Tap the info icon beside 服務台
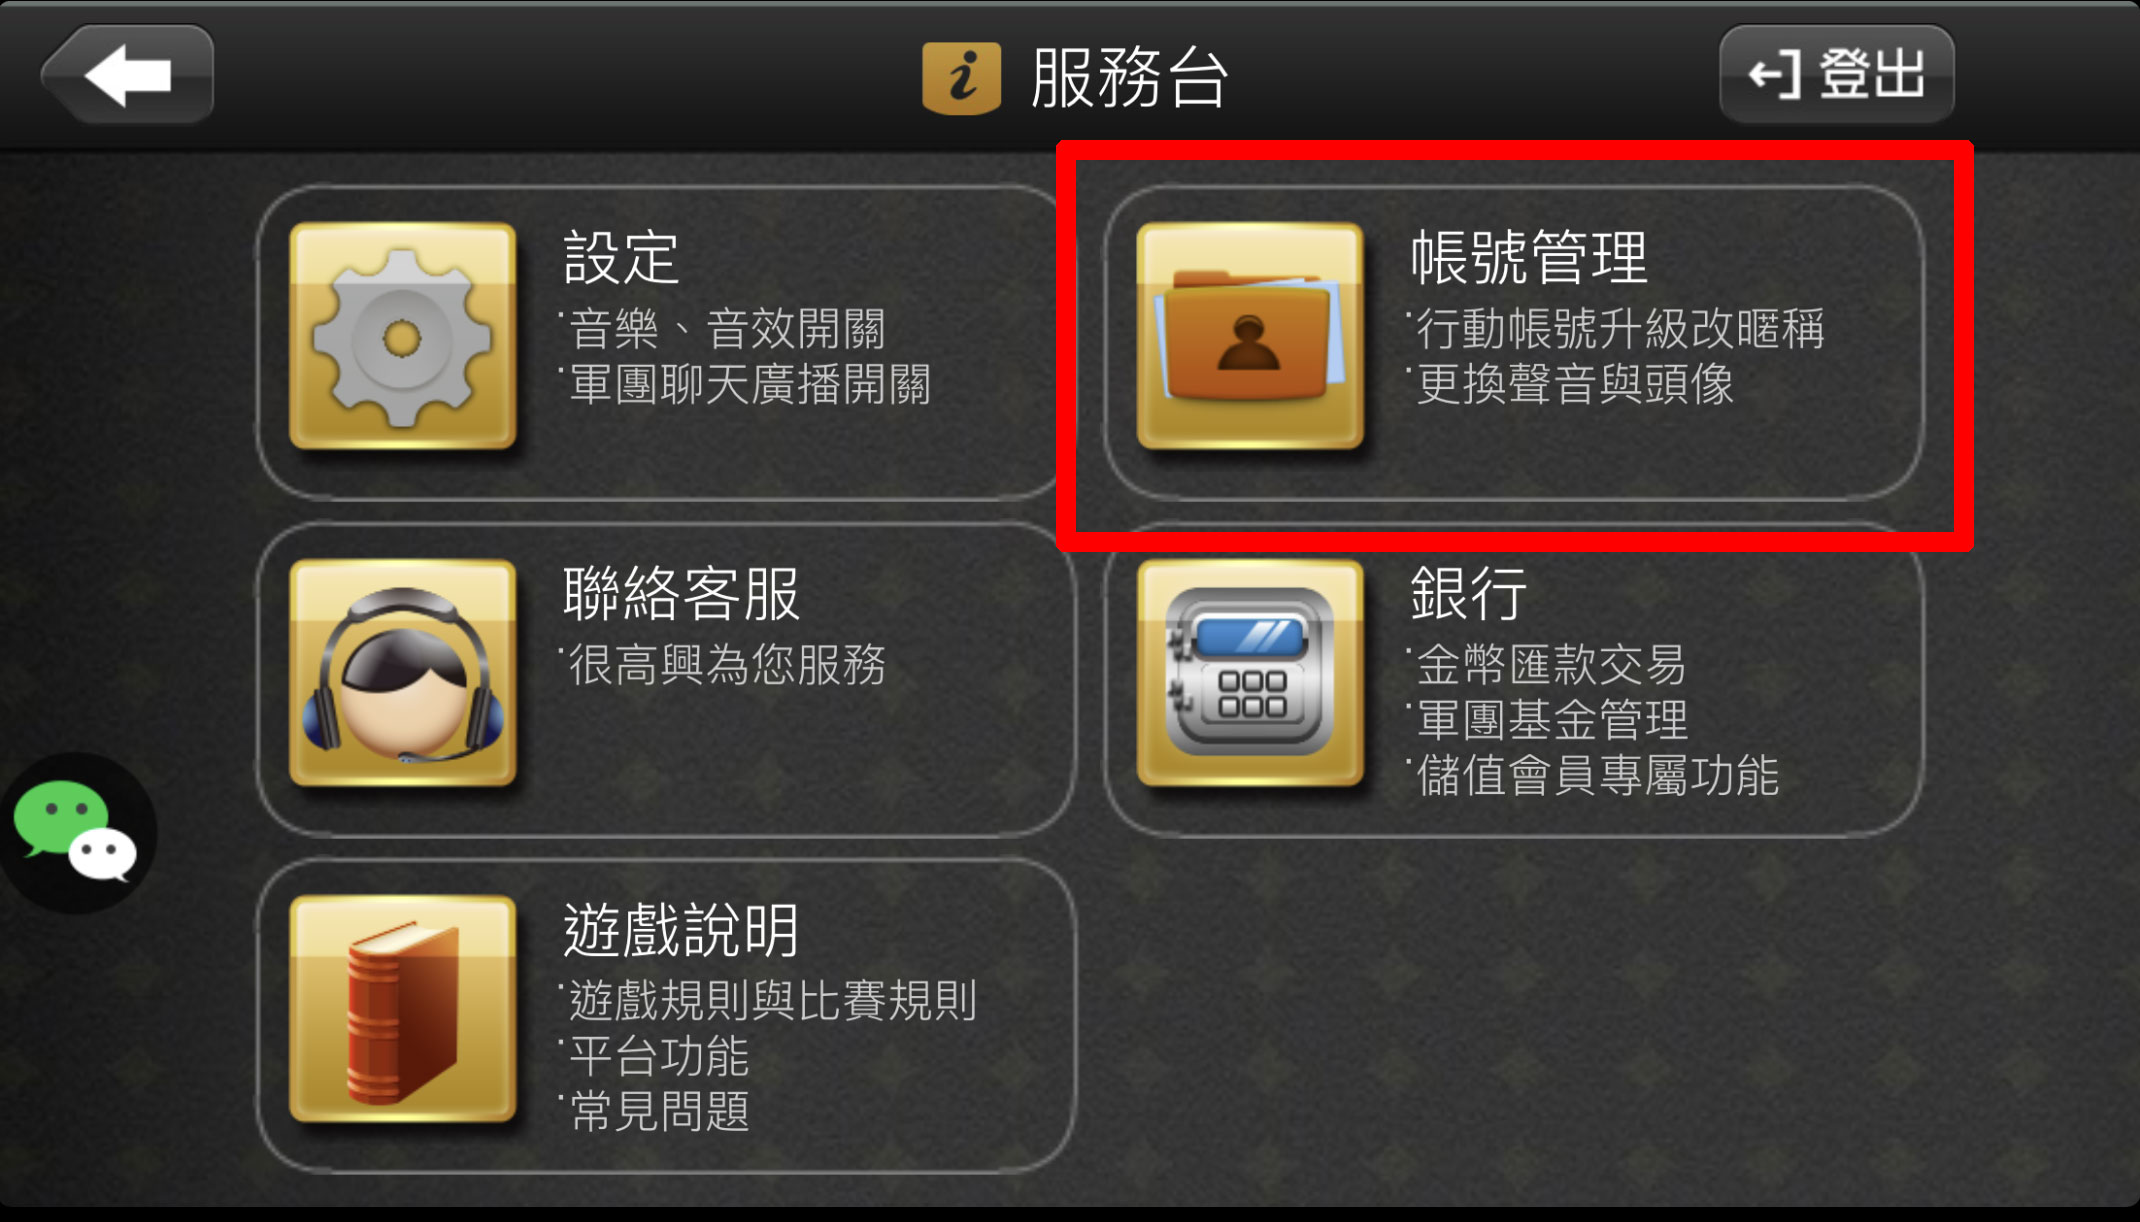The image size is (2140, 1222). pyautogui.click(x=961, y=77)
